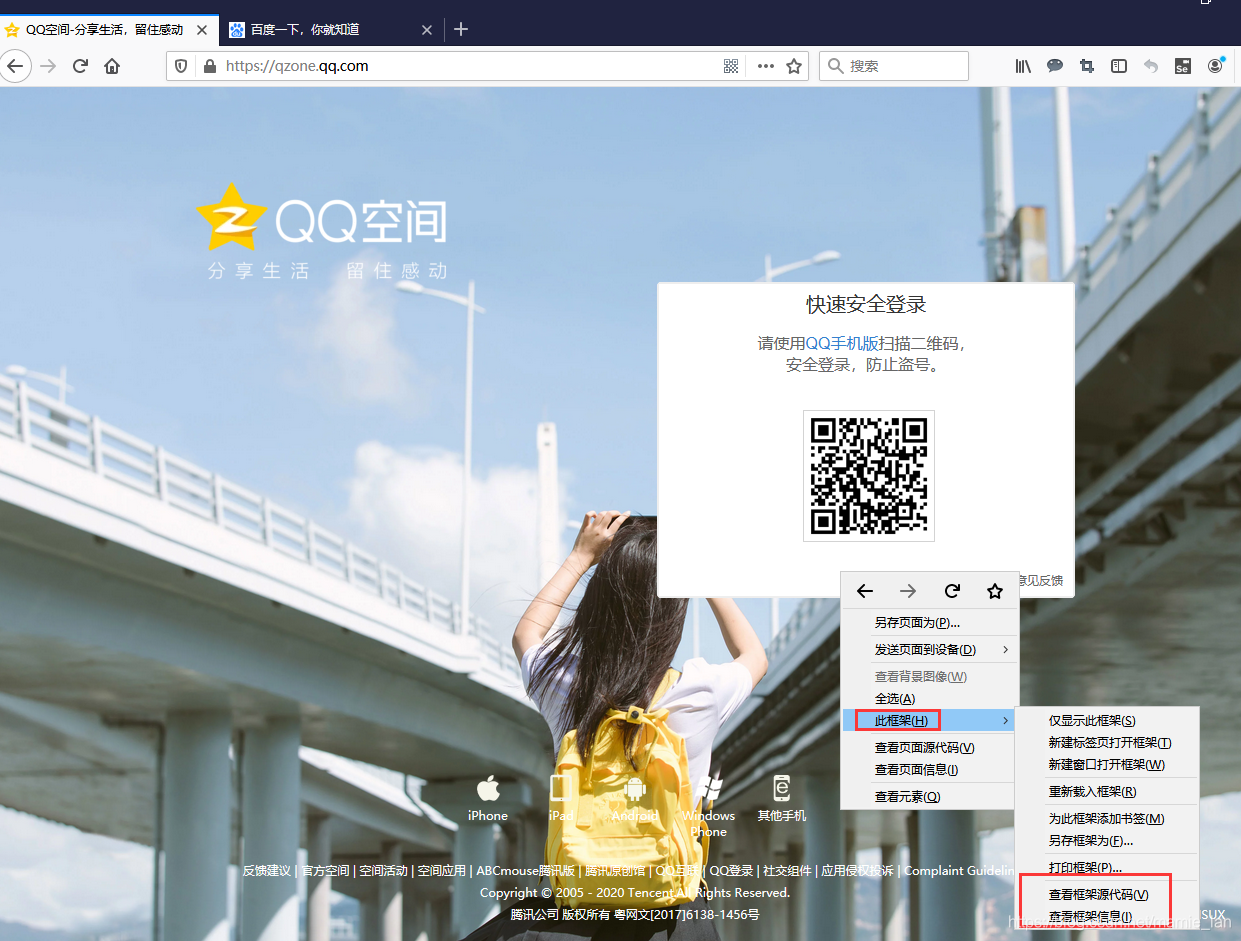Open a new tab with plus button
The image size is (1241, 941).
pyautogui.click(x=461, y=30)
